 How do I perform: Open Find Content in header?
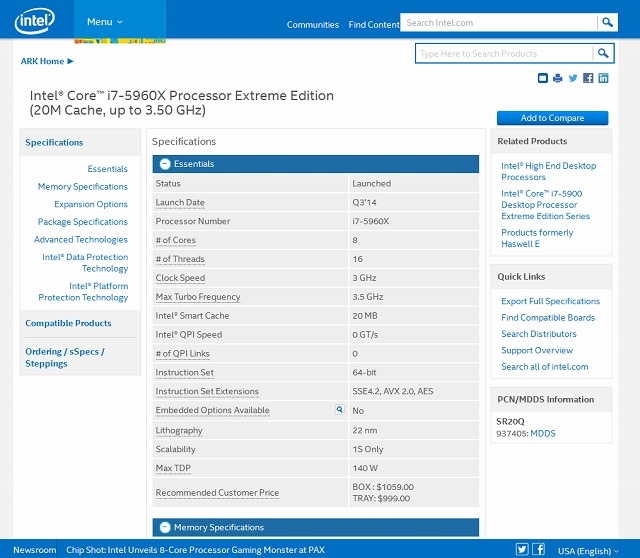click(x=374, y=24)
